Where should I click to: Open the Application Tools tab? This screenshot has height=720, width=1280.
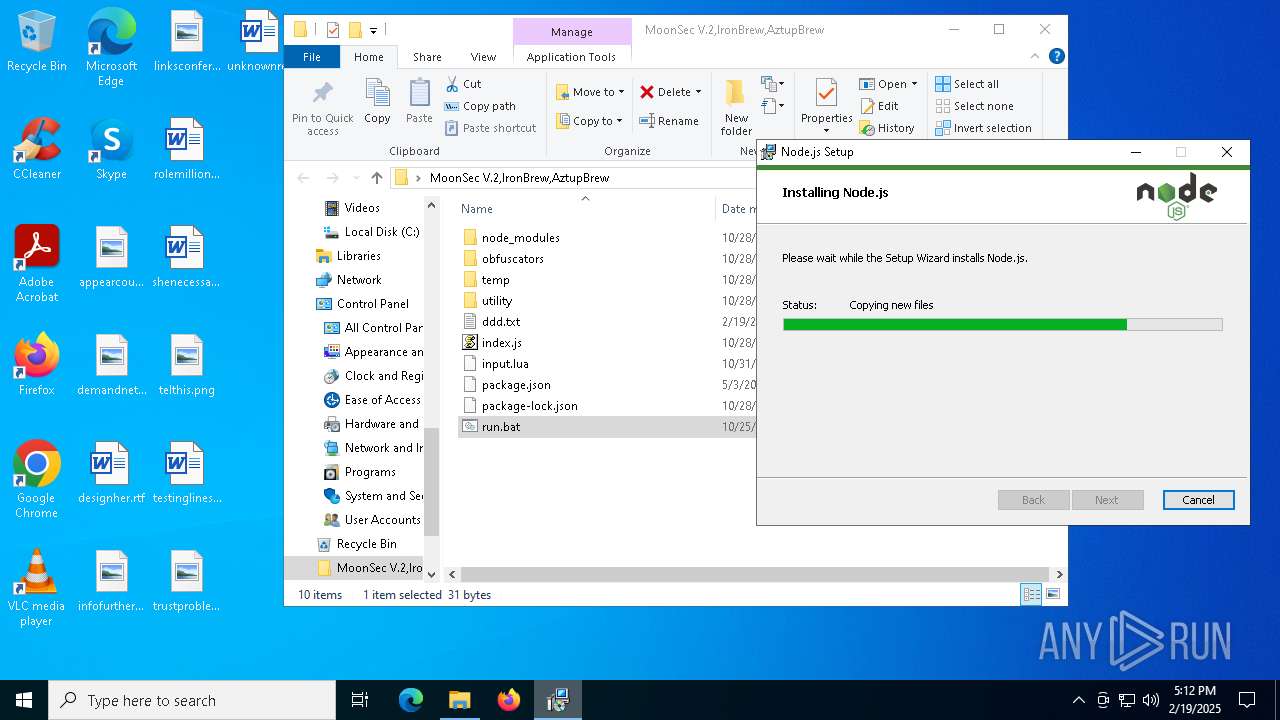coord(571,57)
